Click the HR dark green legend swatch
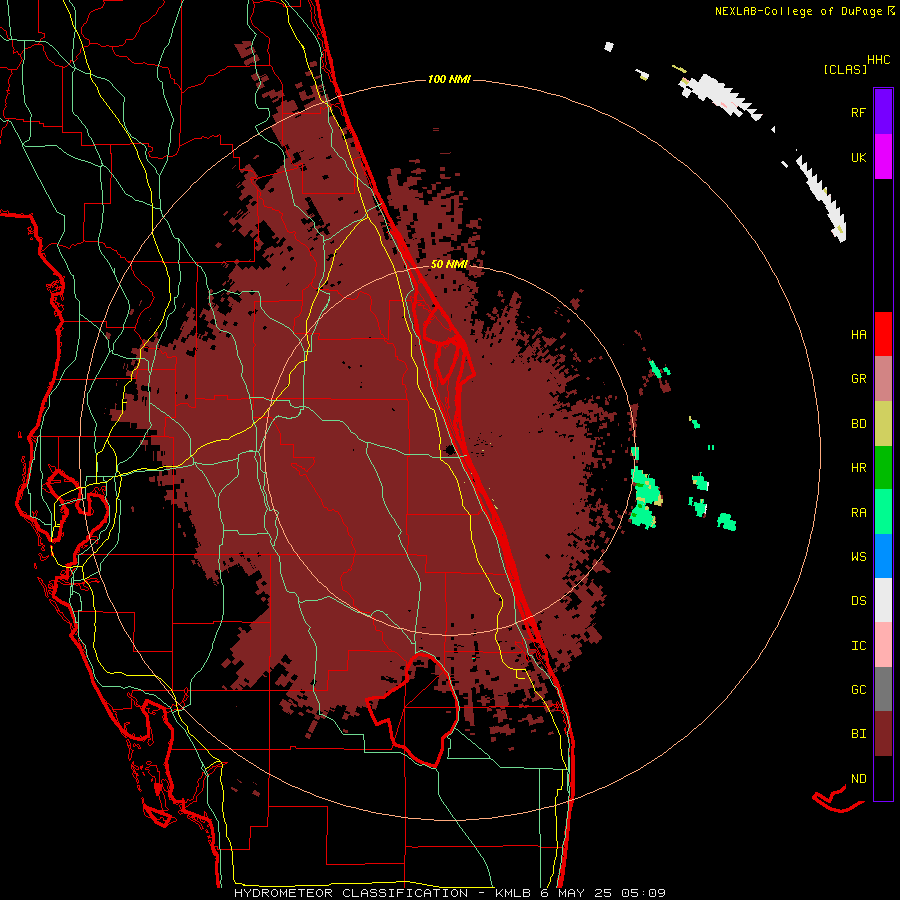The image size is (900, 900). point(883,467)
